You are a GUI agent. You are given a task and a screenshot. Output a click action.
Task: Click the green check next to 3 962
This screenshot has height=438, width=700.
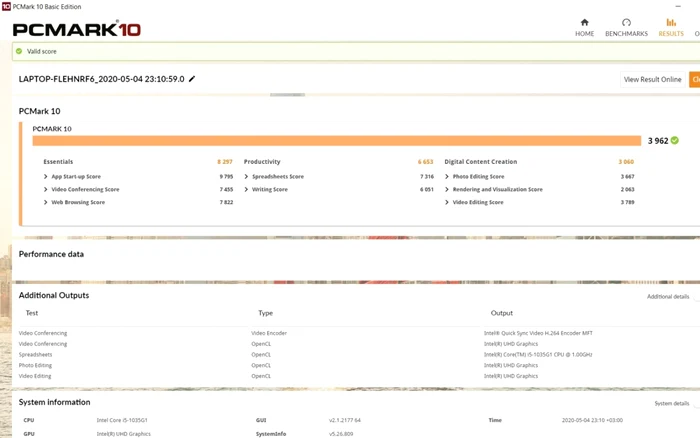tap(675, 141)
